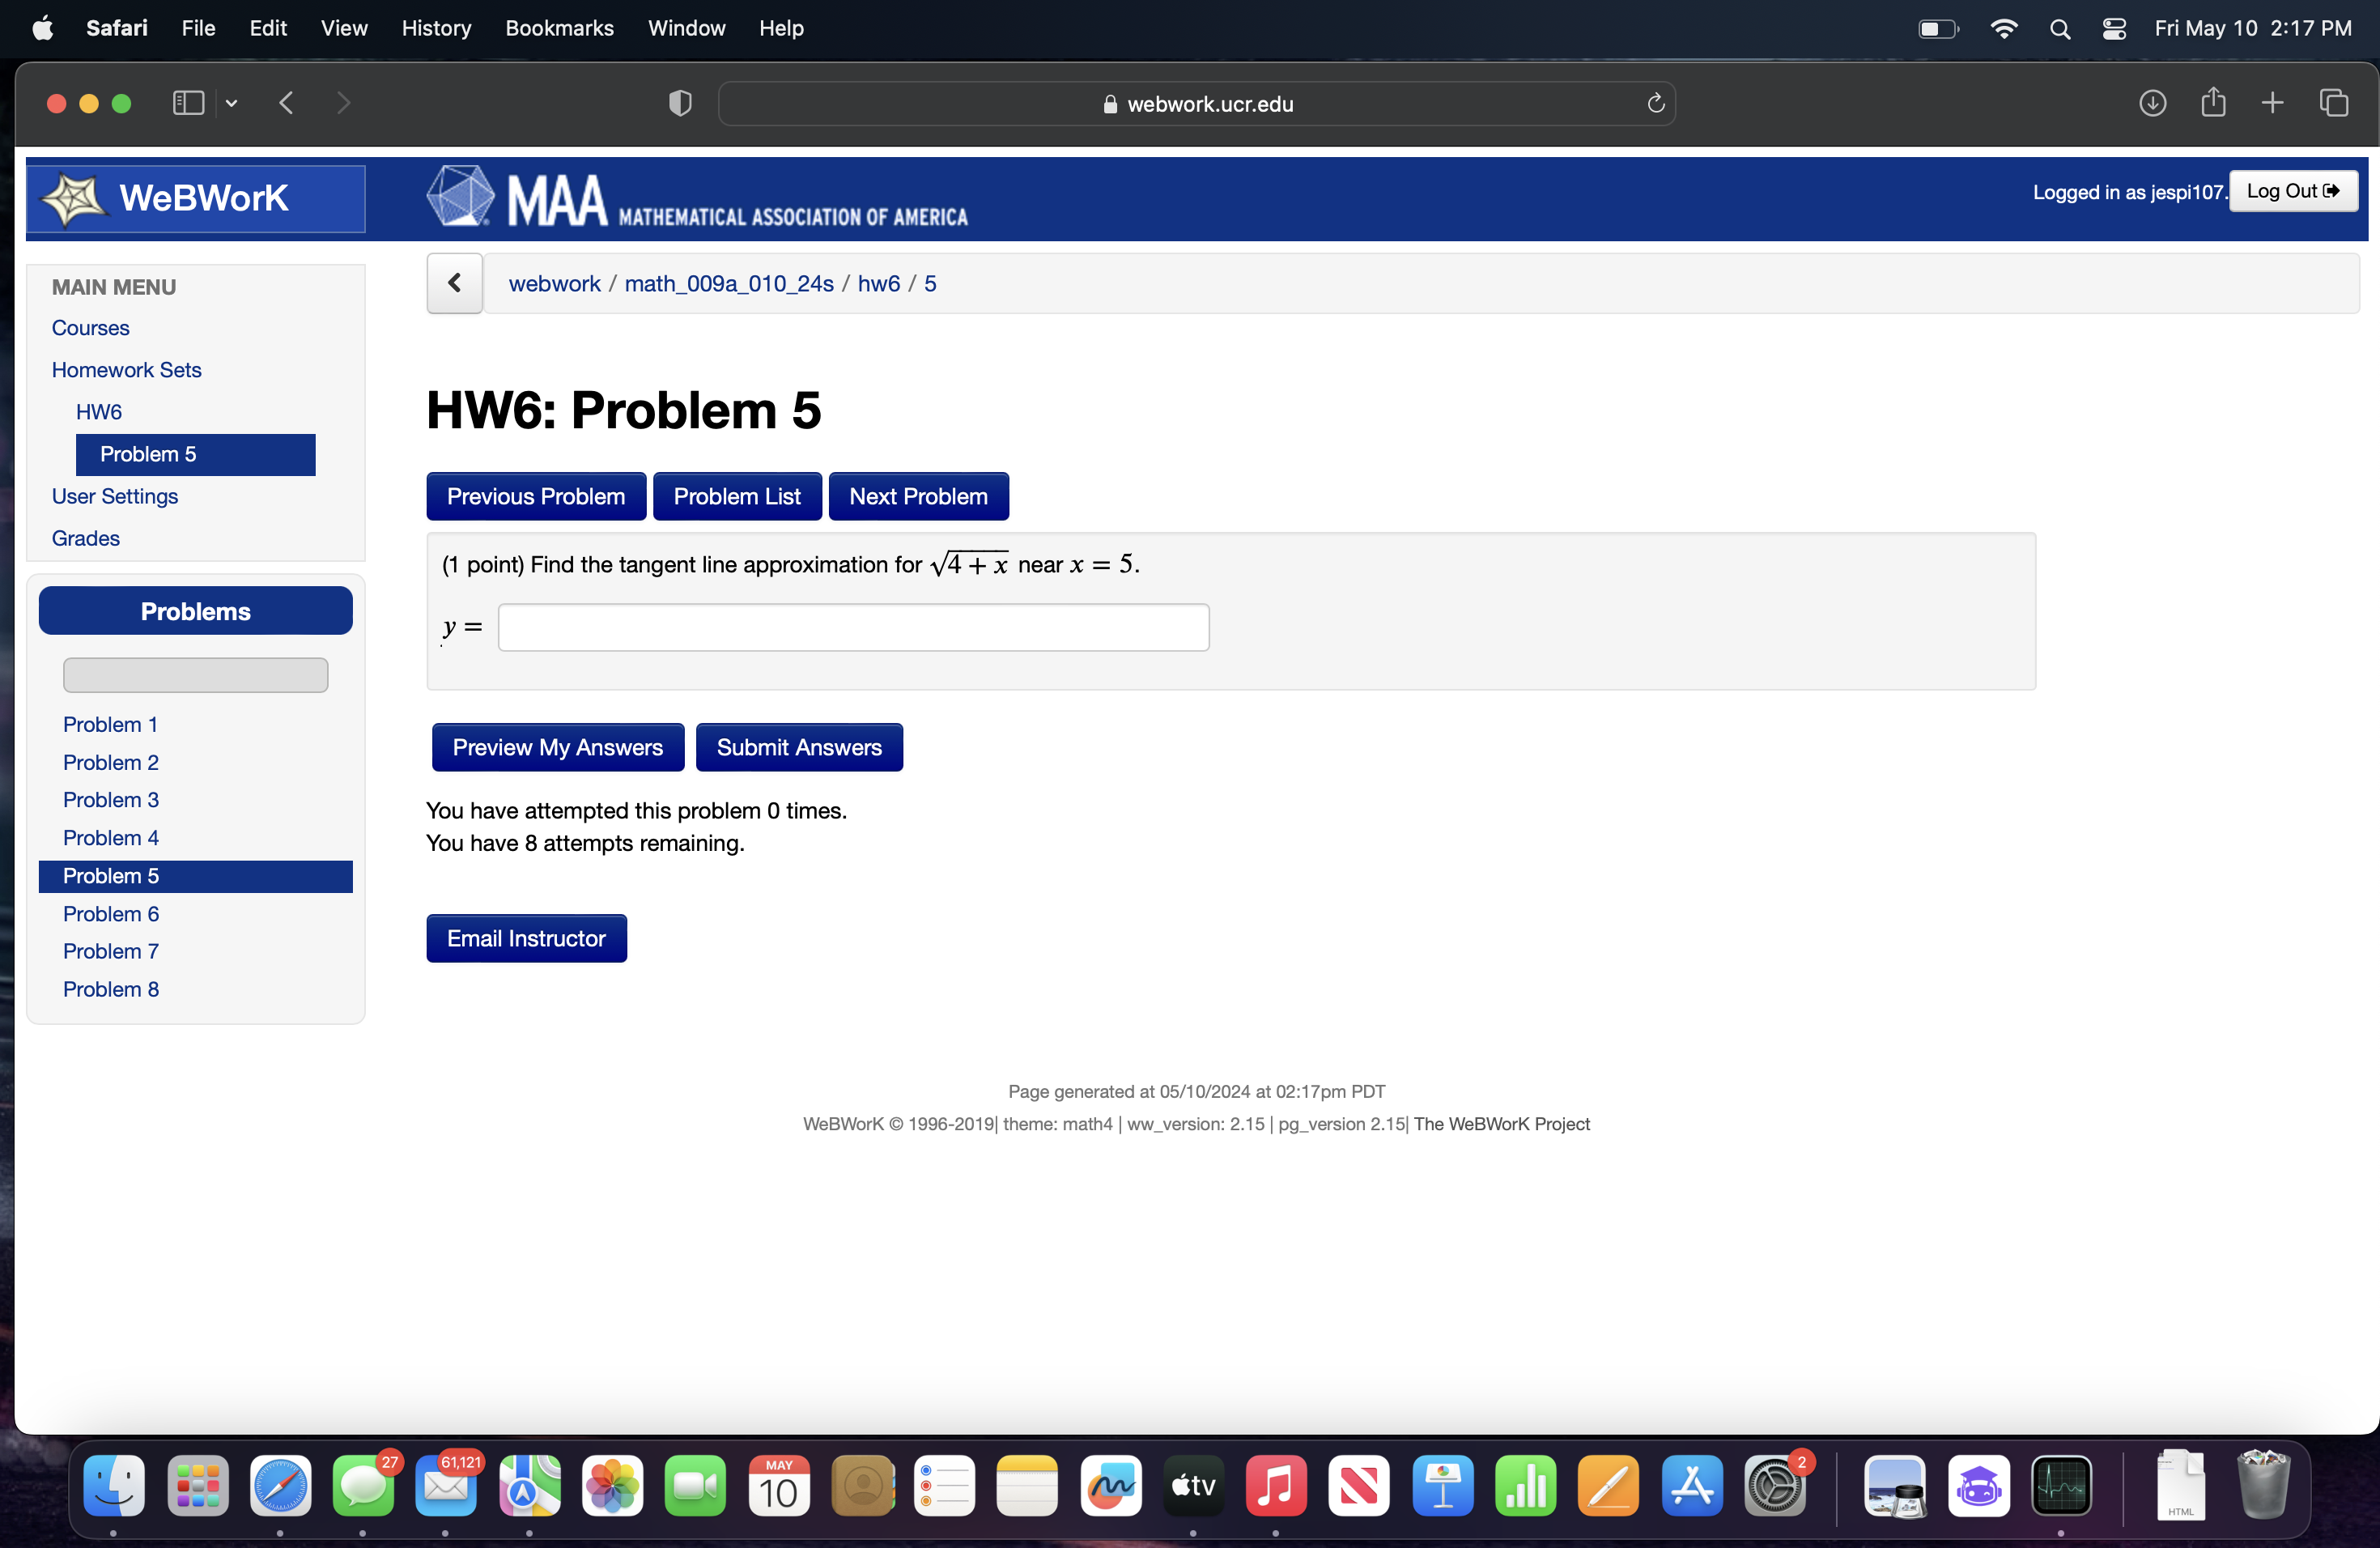Click the problems progress bar
This screenshot has width=2380, height=1548.
(195, 675)
